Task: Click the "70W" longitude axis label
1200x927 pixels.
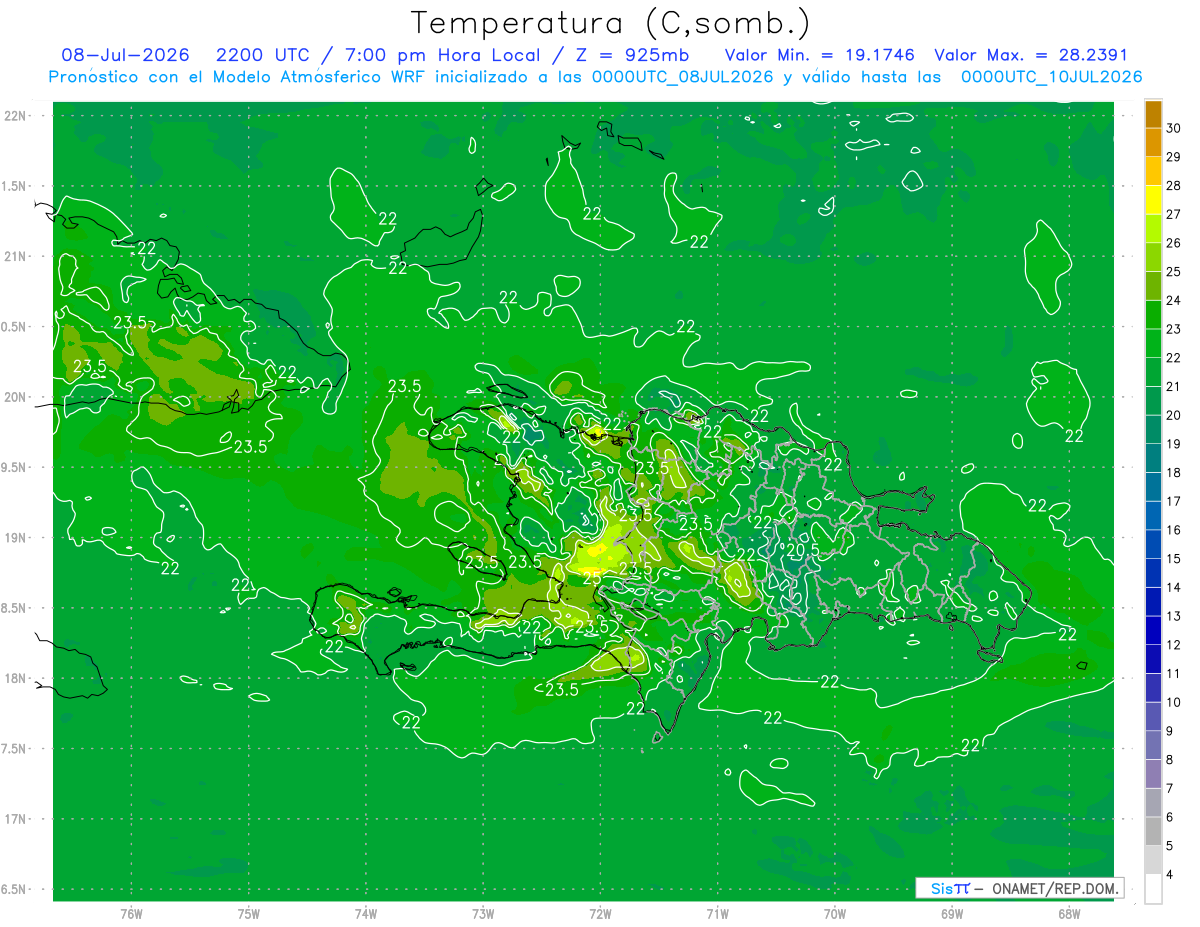Action: (835, 913)
